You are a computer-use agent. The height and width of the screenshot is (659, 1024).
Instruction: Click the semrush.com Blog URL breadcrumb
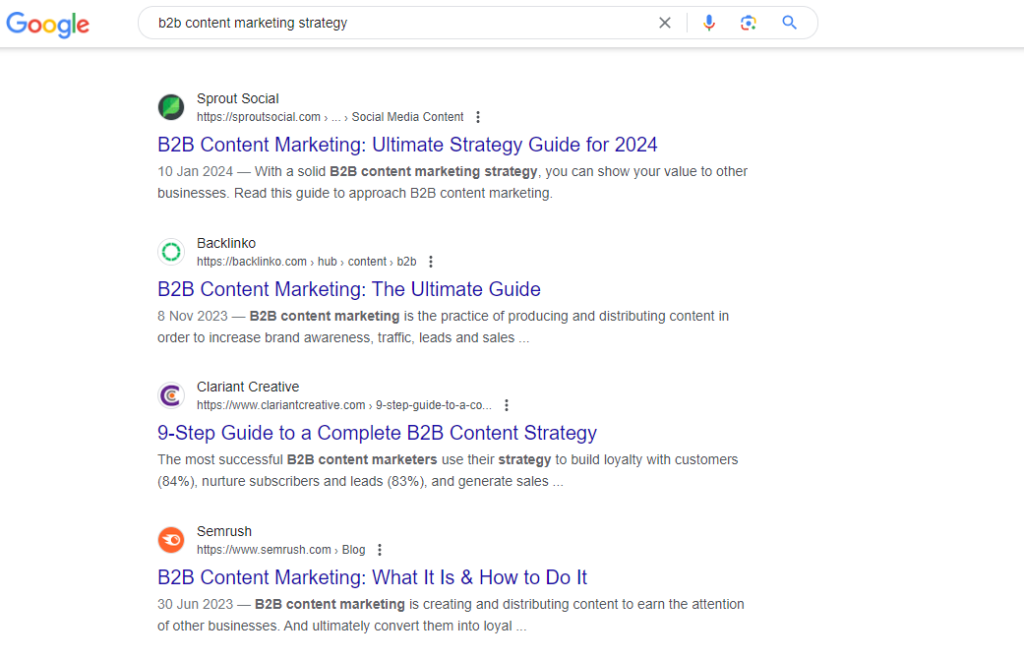(x=281, y=550)
